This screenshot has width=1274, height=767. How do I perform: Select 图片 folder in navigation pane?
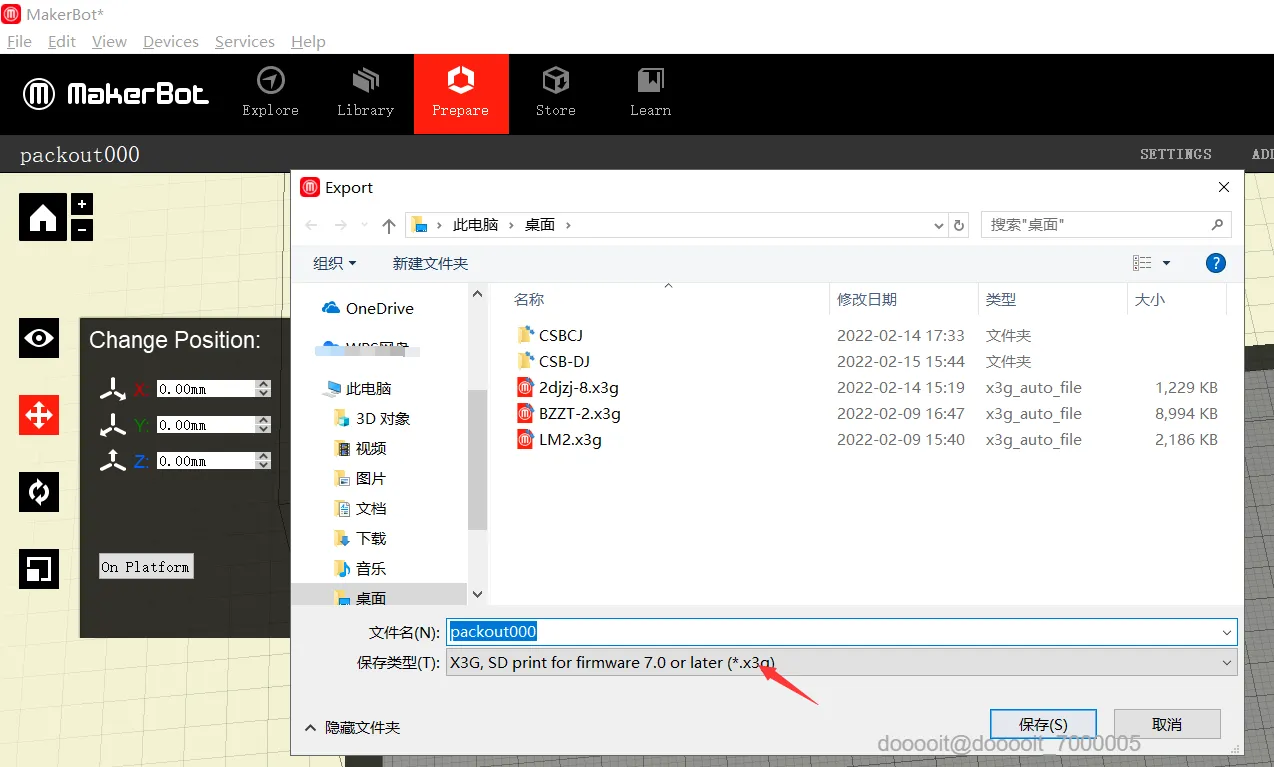tap(360, 479)
